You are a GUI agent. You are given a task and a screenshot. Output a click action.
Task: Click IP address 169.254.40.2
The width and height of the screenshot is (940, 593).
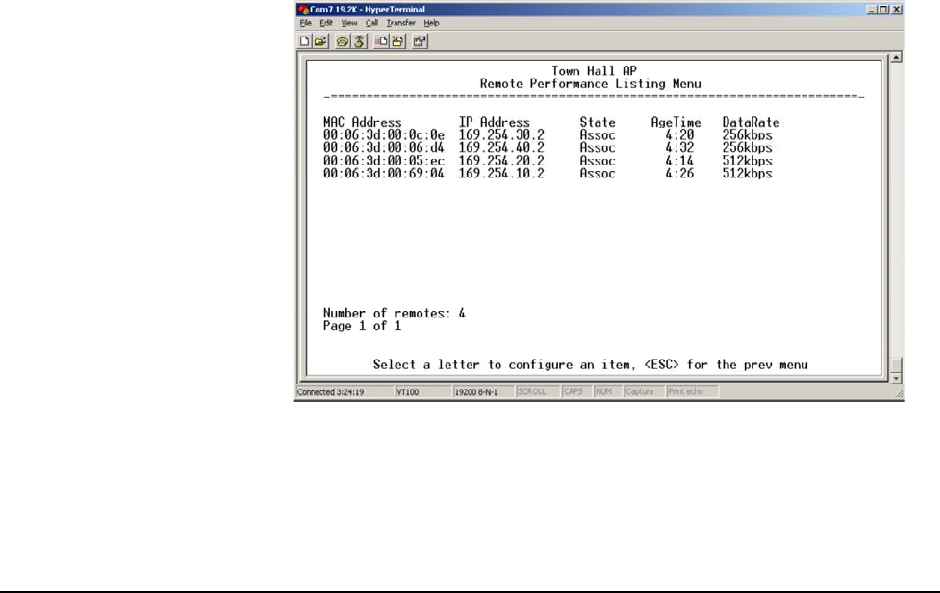pos(502,148)
